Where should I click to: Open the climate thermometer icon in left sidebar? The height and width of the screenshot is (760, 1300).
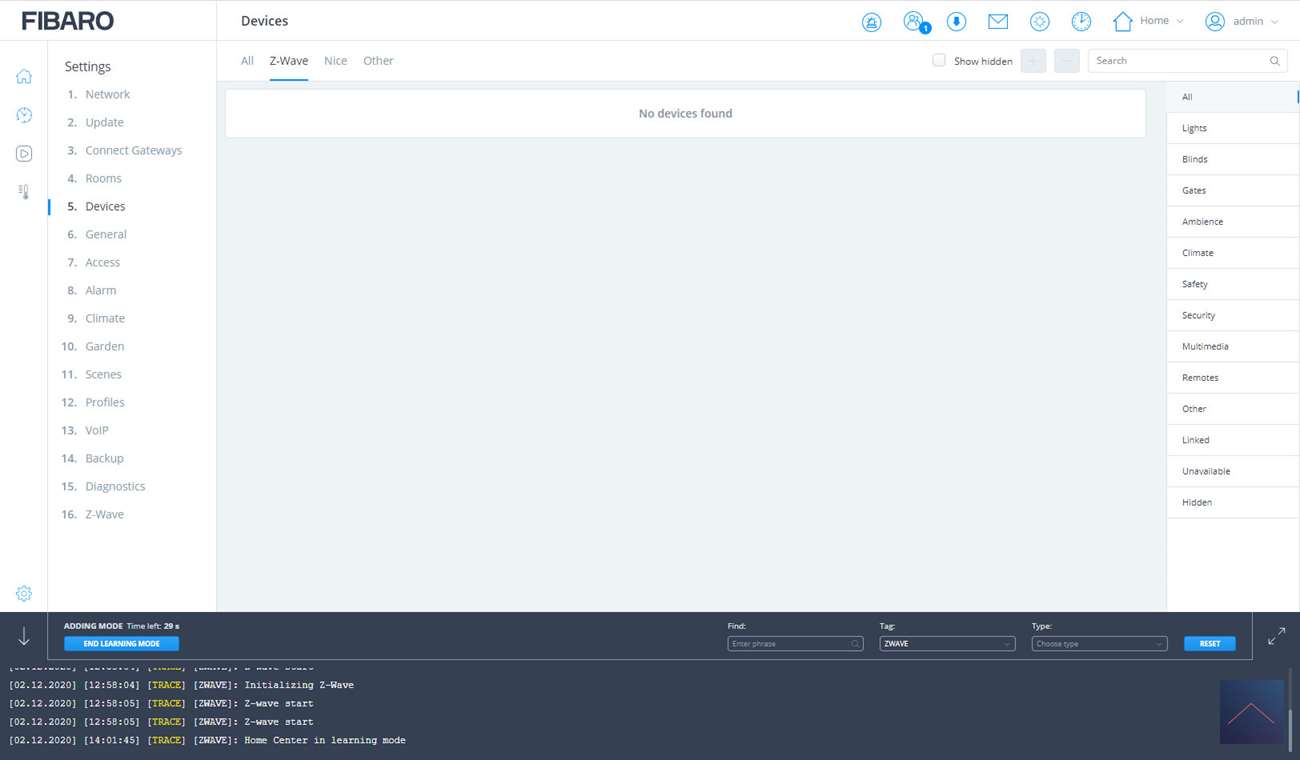click(x=24, y=191)
